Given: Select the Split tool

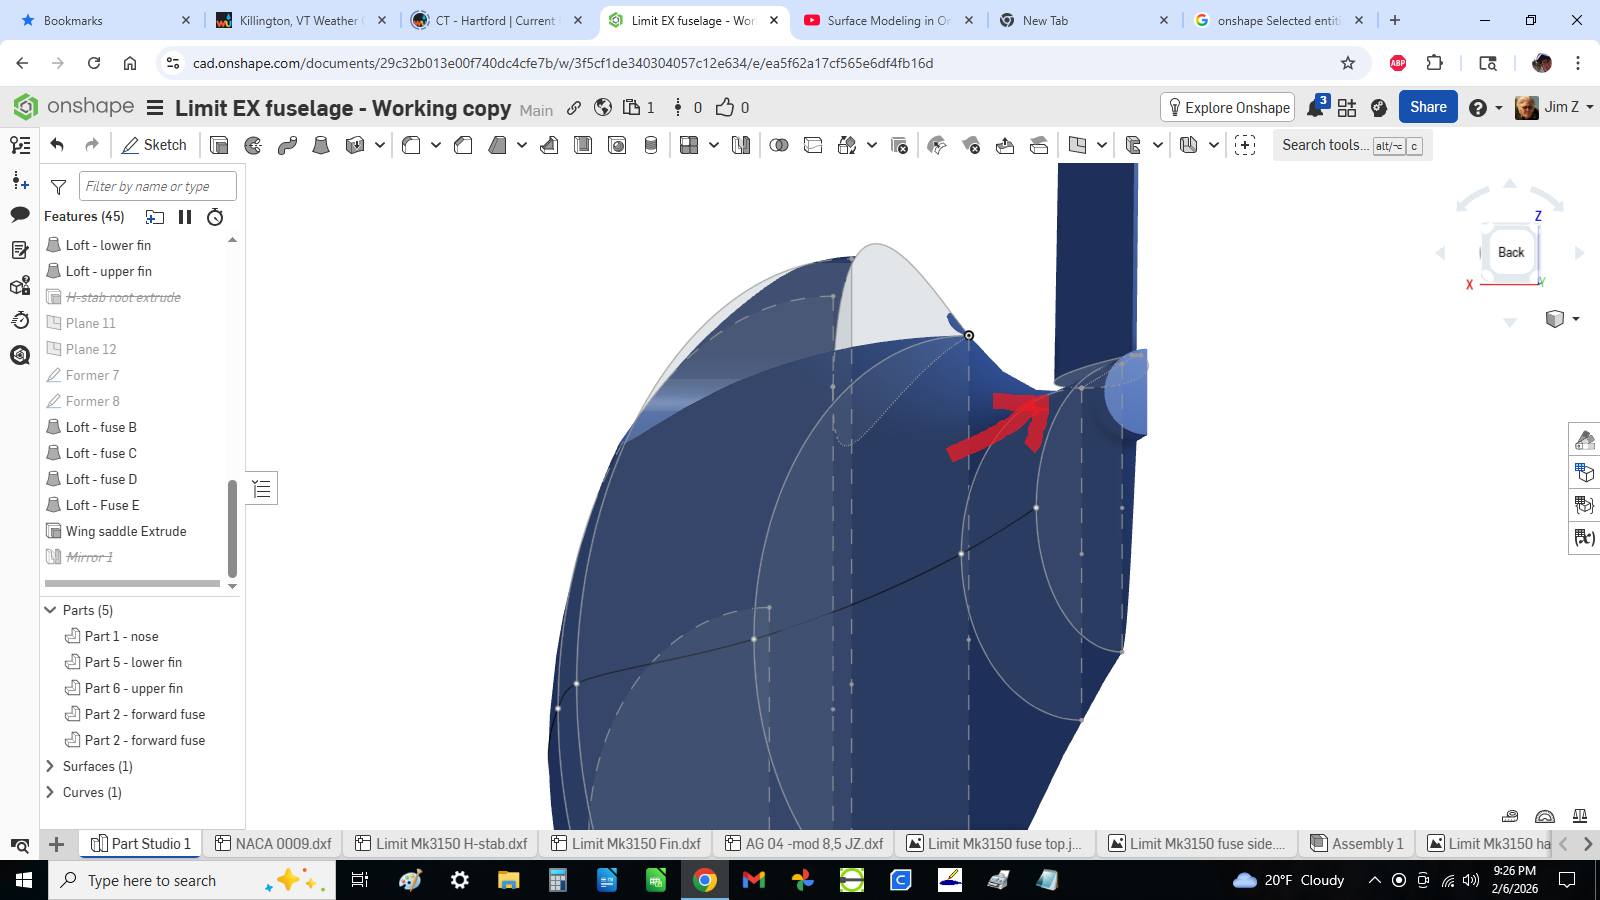Looking at the screenshot, I should 812,145.
